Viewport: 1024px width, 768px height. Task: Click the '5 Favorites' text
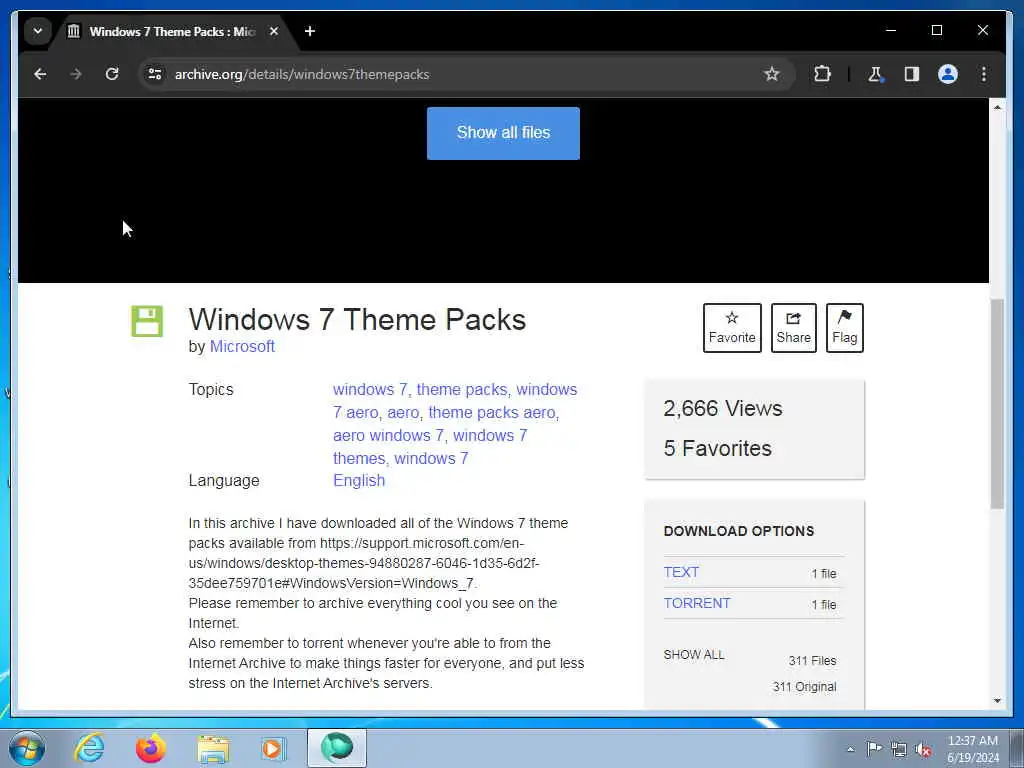pos(717,449)
